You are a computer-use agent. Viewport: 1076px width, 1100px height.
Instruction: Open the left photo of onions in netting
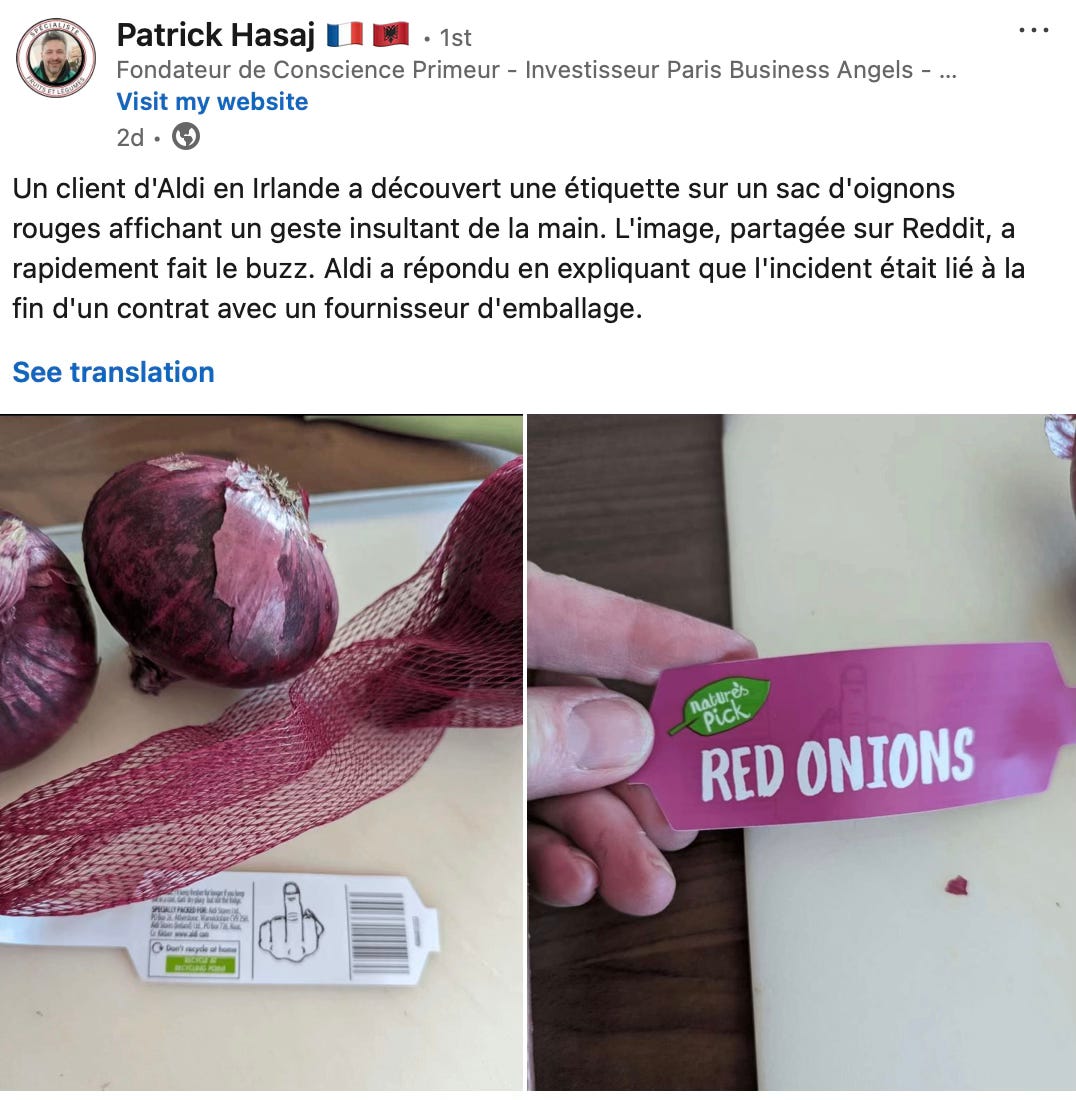click(x=261, y=753)
